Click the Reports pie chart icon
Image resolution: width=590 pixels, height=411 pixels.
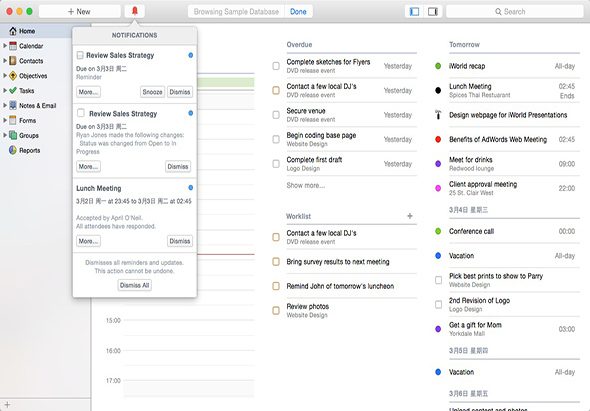[x=13, y=150]
